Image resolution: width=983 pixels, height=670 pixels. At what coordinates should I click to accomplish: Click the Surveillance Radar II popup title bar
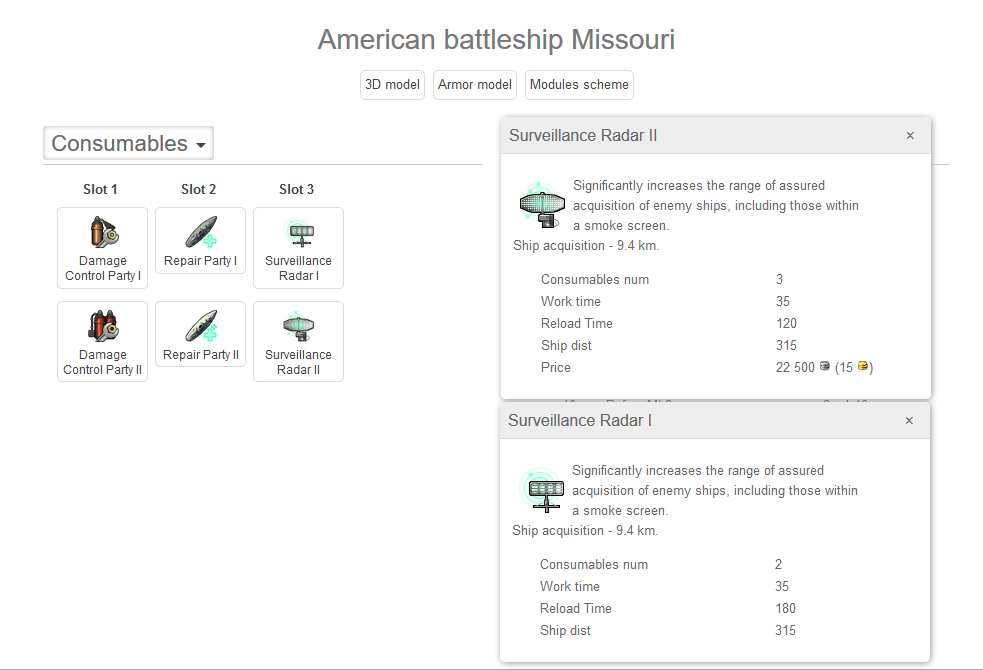(x=700, y=136)
